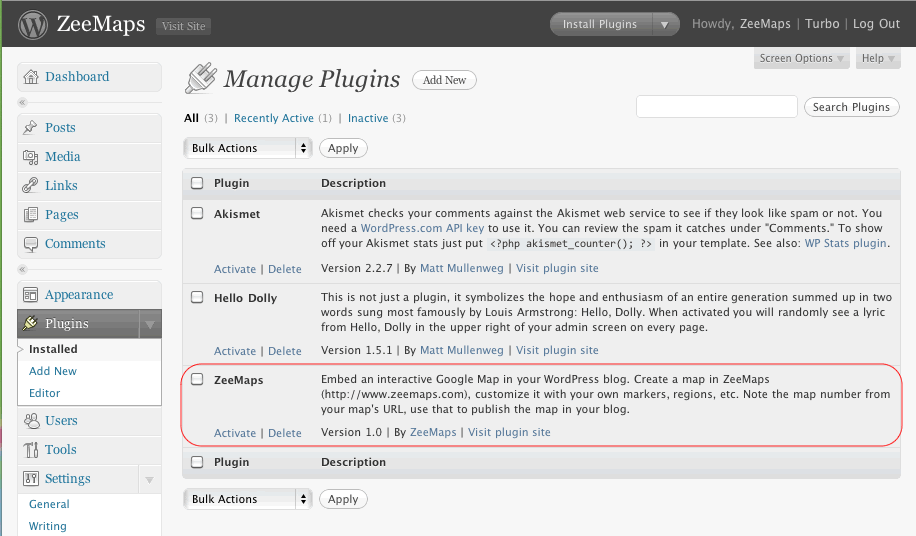The height and width of the screenshot is (536, 916).
Task: Activate the Hello Dolly plugin
Action: [x=235, y=351]
